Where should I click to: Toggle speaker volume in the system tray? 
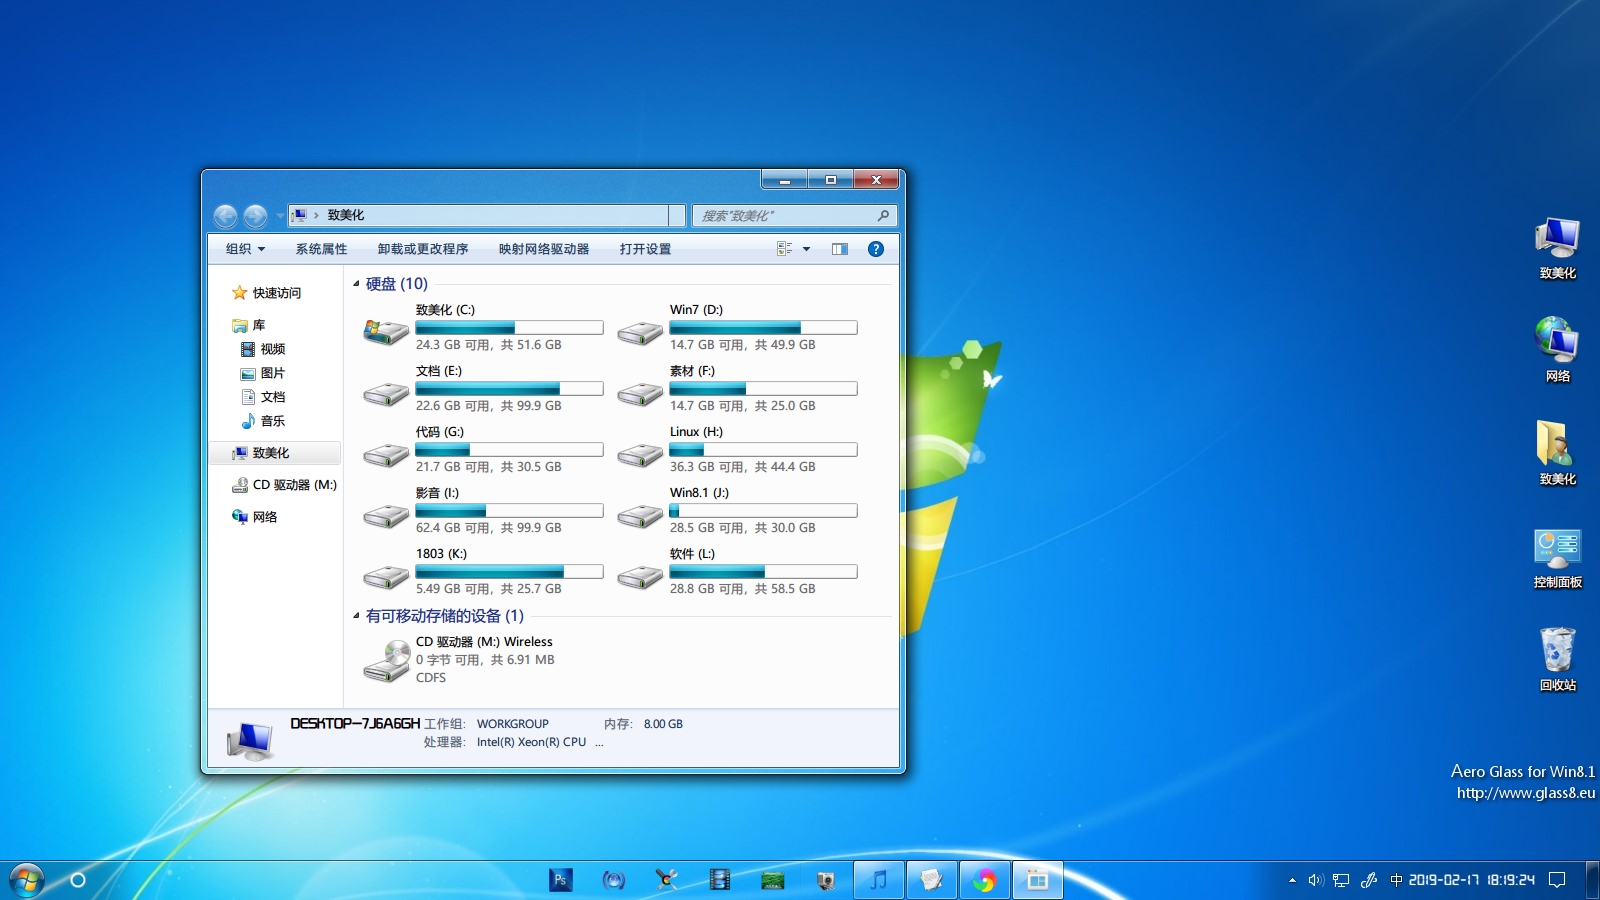pyautogui.click(x=1313, y=880)
